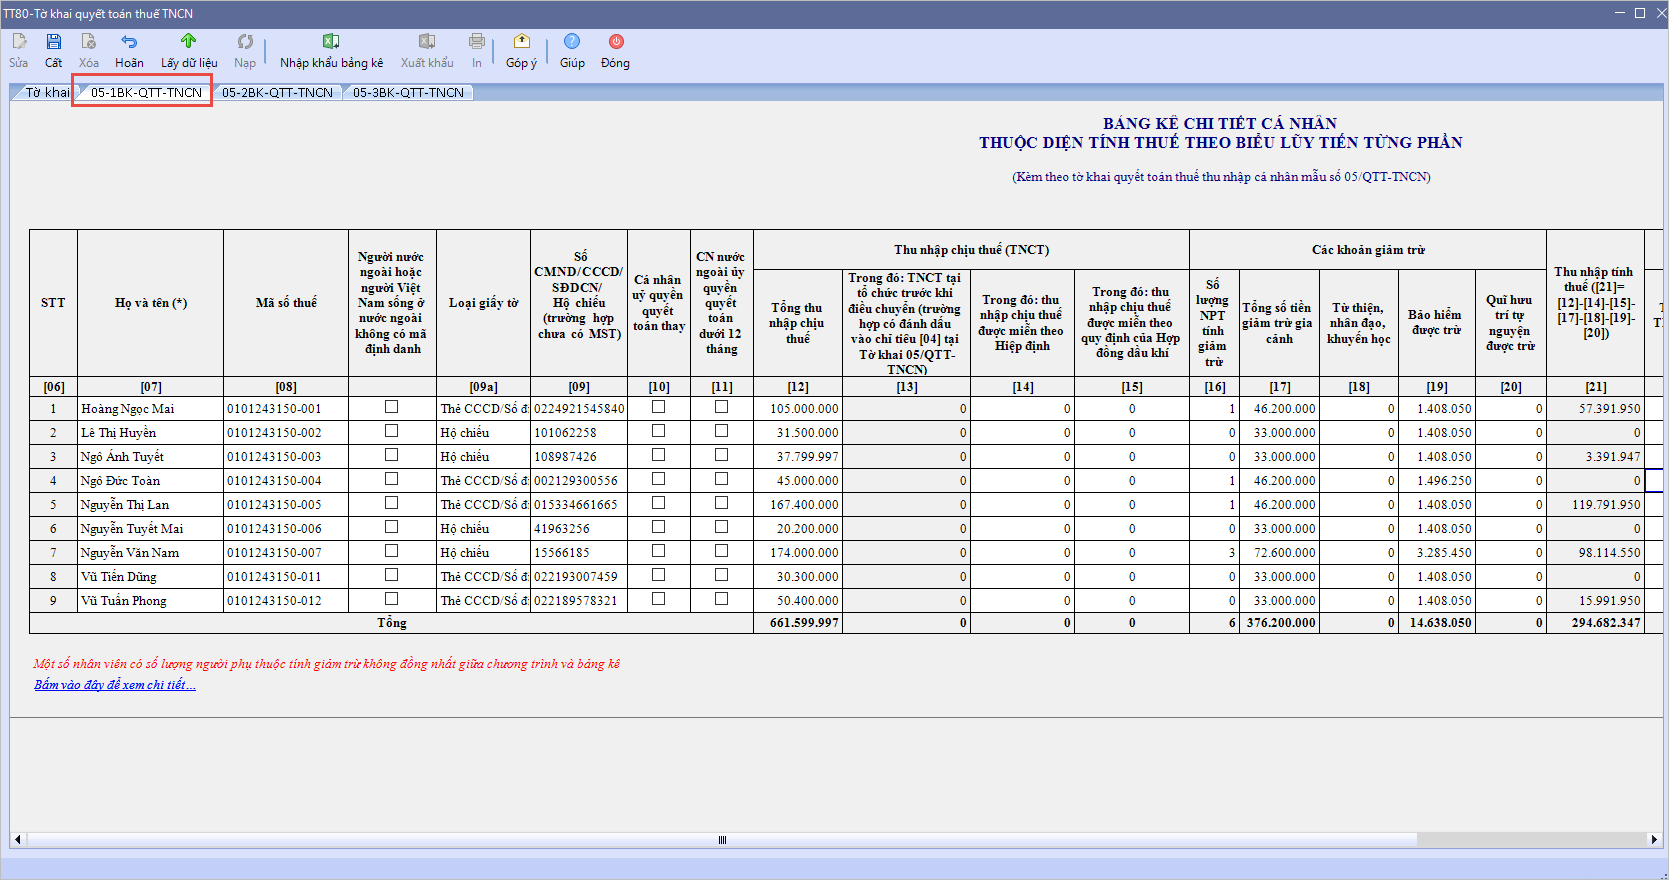Check authorization box for Ngô Đức Toàn
This screenshot has height=880, width=1669.
click(658, 479)
